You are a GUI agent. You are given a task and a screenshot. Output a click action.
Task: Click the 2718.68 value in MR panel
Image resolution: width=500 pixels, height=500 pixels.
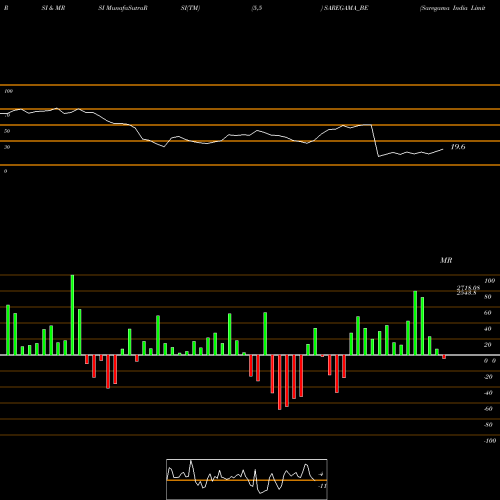pos(468,288)
